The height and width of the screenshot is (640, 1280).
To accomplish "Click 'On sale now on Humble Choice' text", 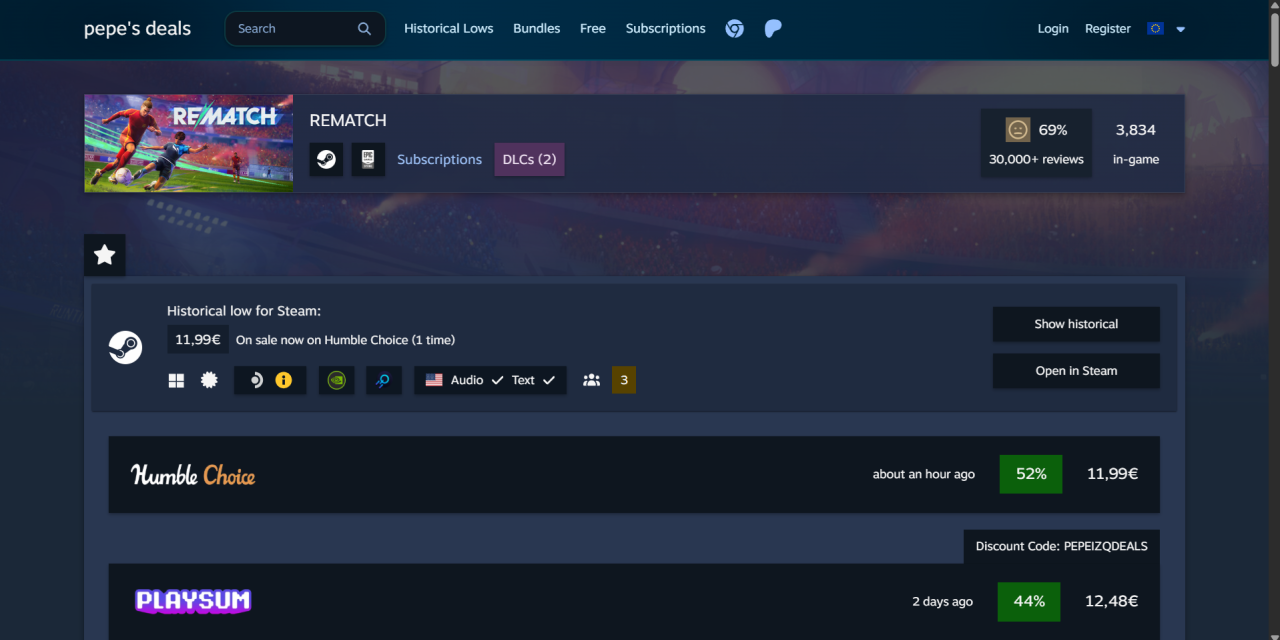I will pyautogui.click(x=345, y=340).
